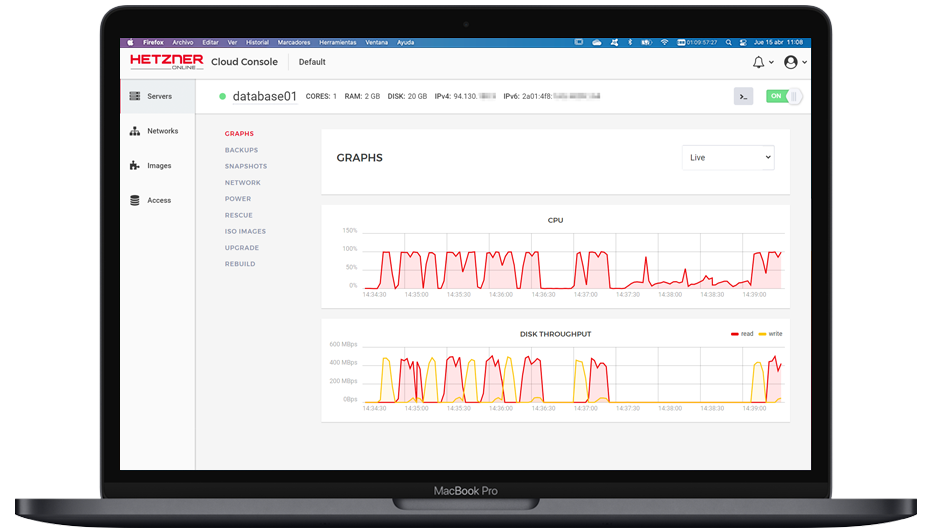Click the Cloud Console title link

pos(244,62)
